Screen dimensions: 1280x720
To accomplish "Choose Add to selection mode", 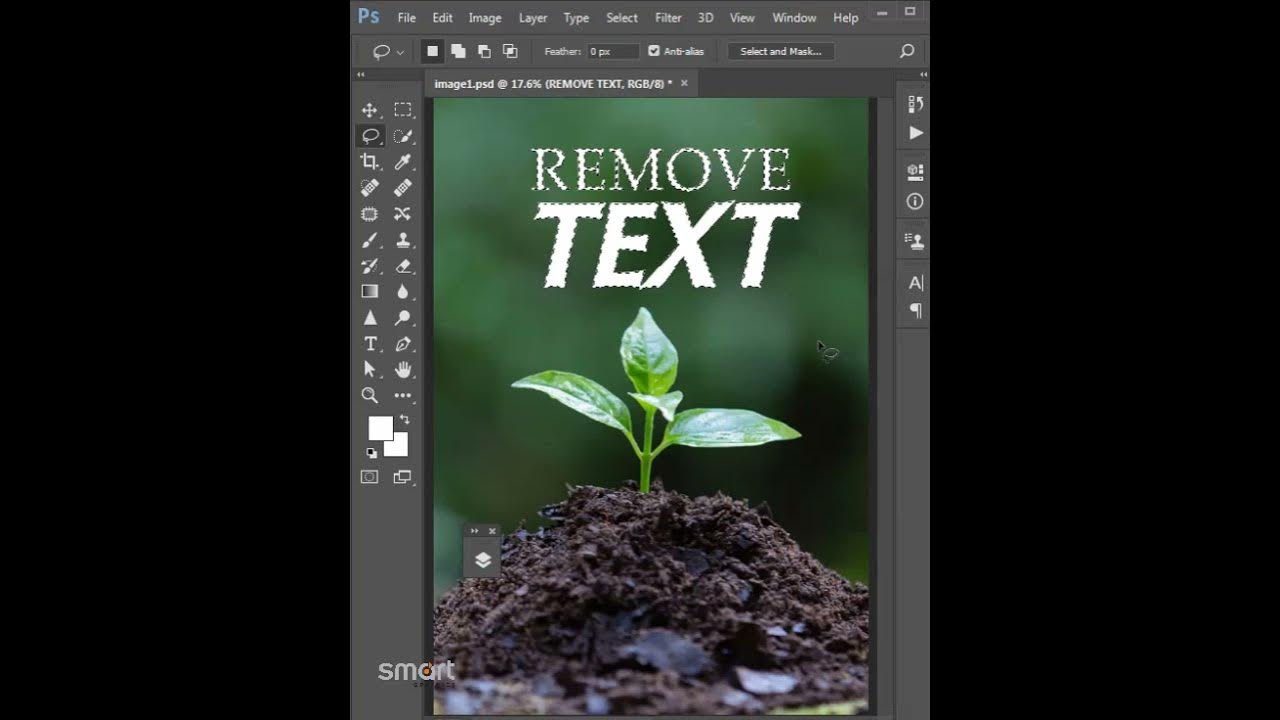I will (458, 51).
